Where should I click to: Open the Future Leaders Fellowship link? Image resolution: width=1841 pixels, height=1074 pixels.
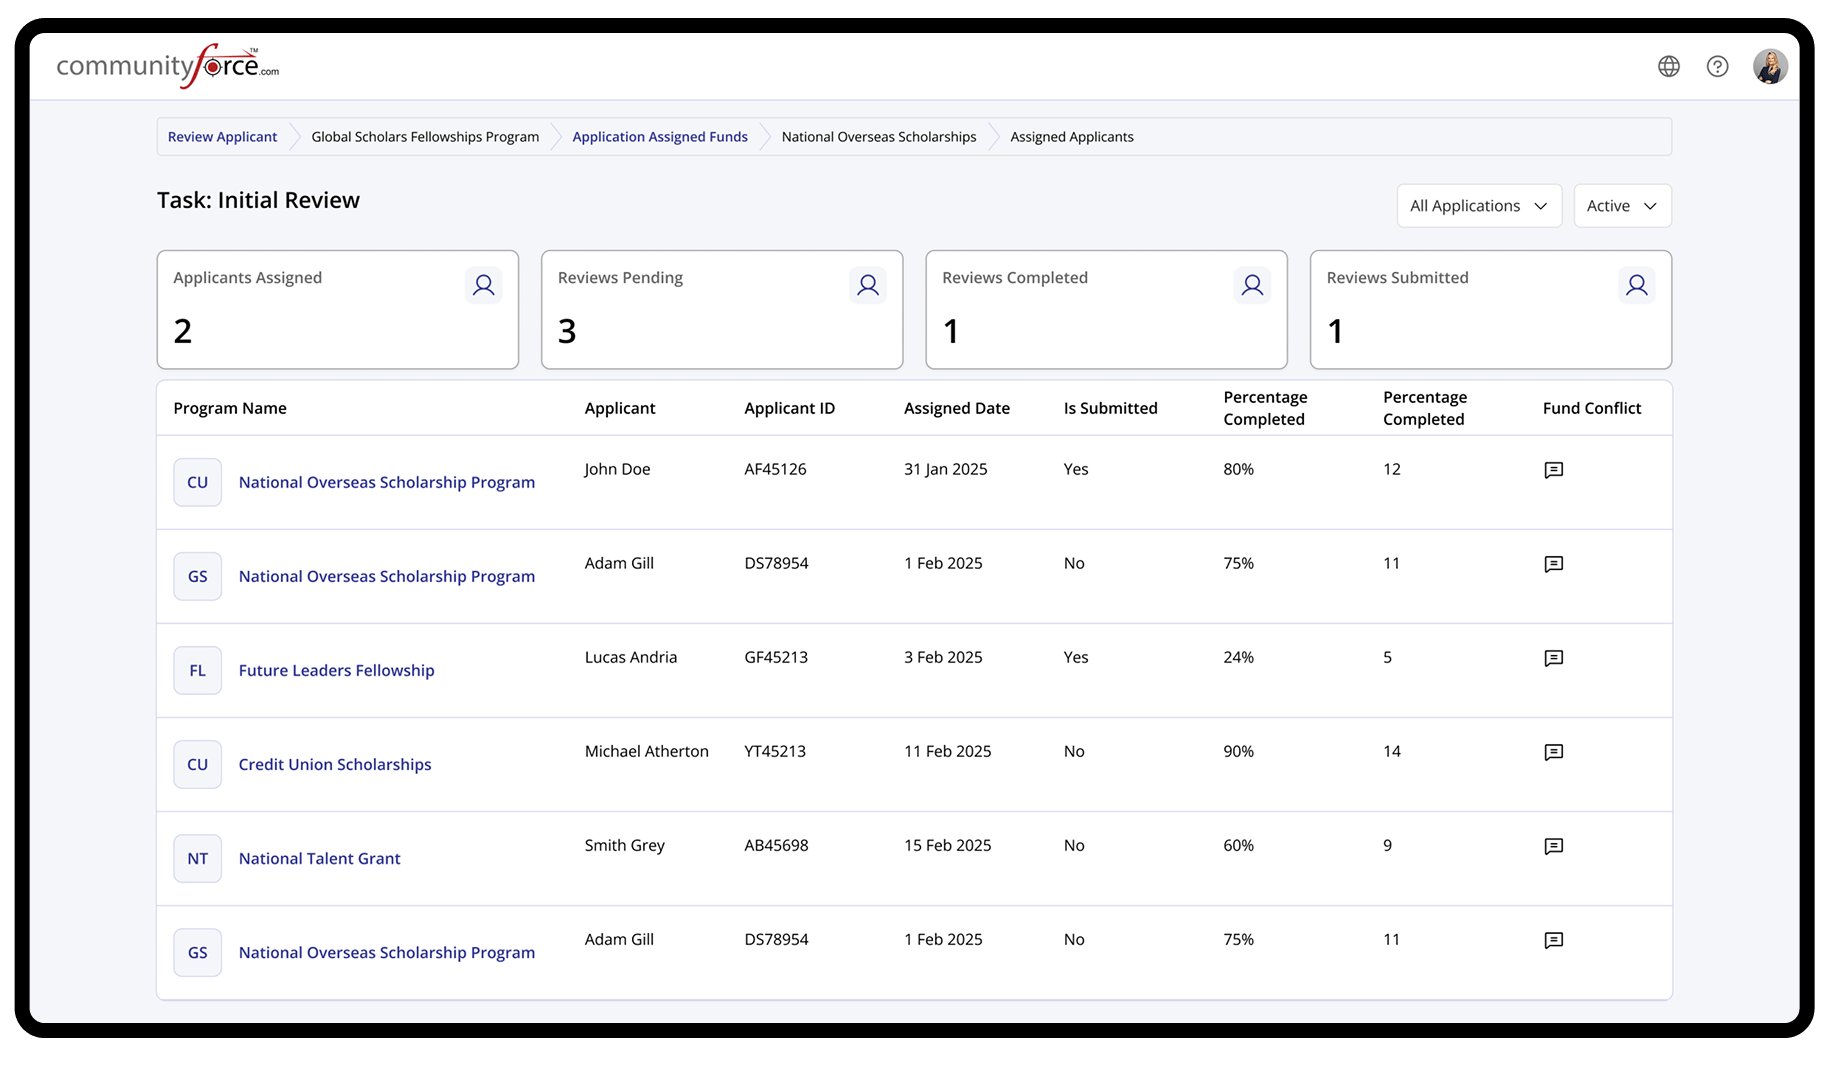pos(336,670)
